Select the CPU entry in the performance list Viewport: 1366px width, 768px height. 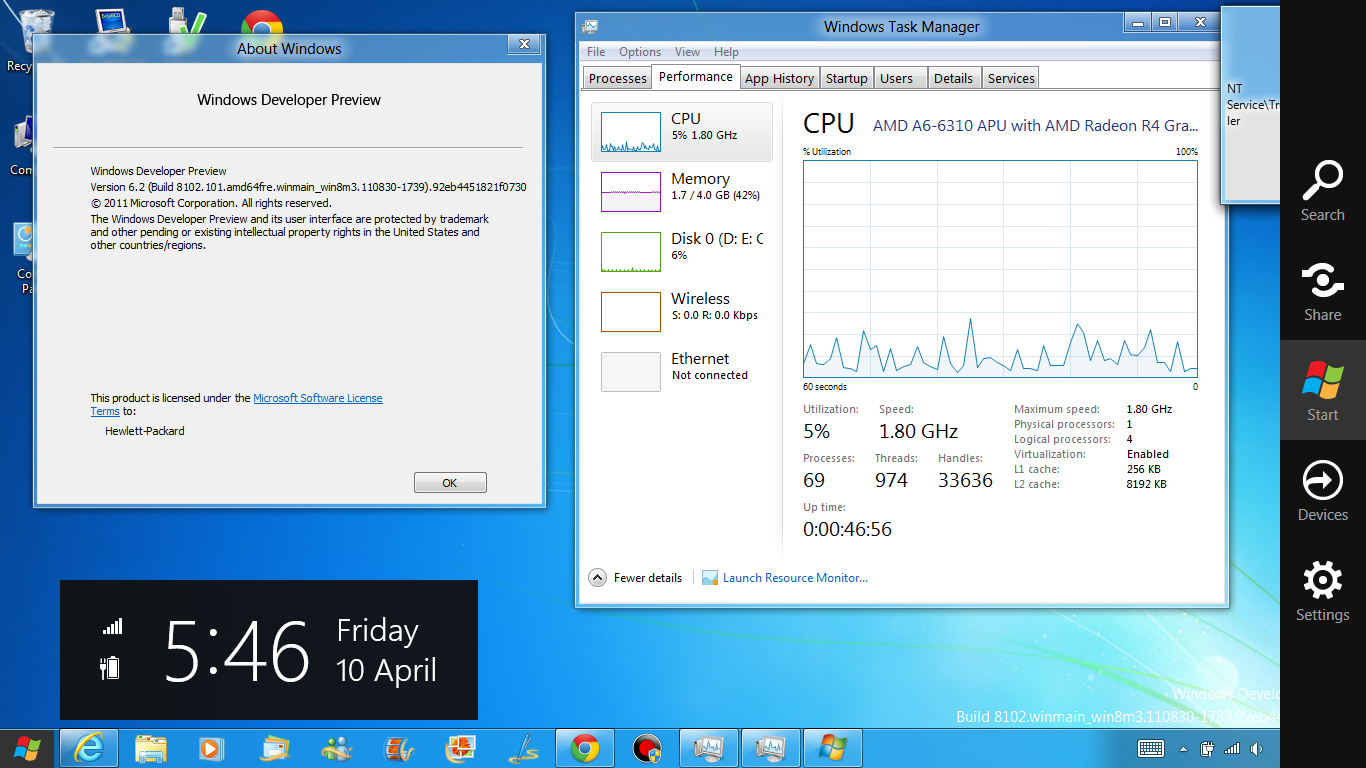point(682,132)
